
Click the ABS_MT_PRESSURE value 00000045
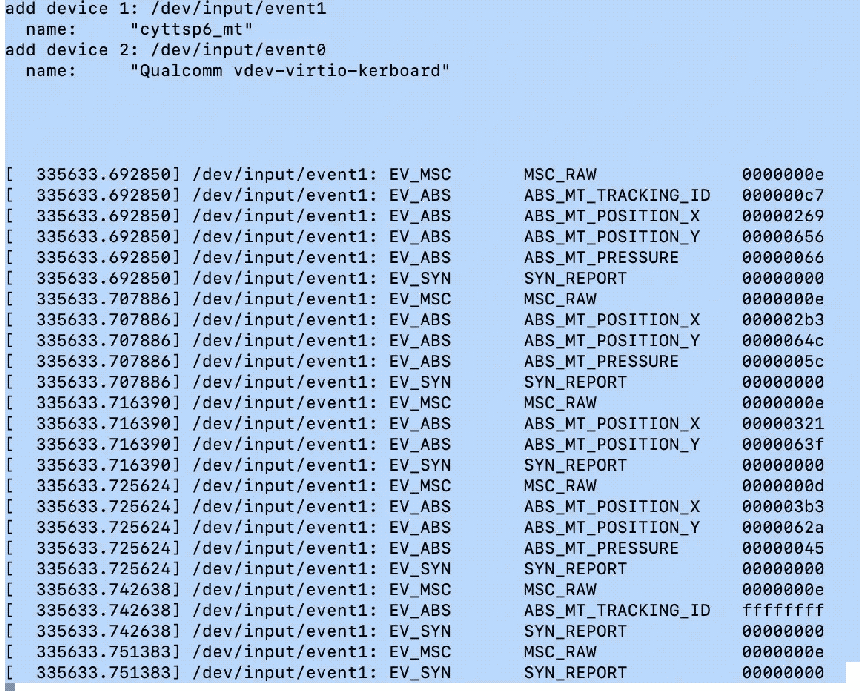(x=783, y=548)
